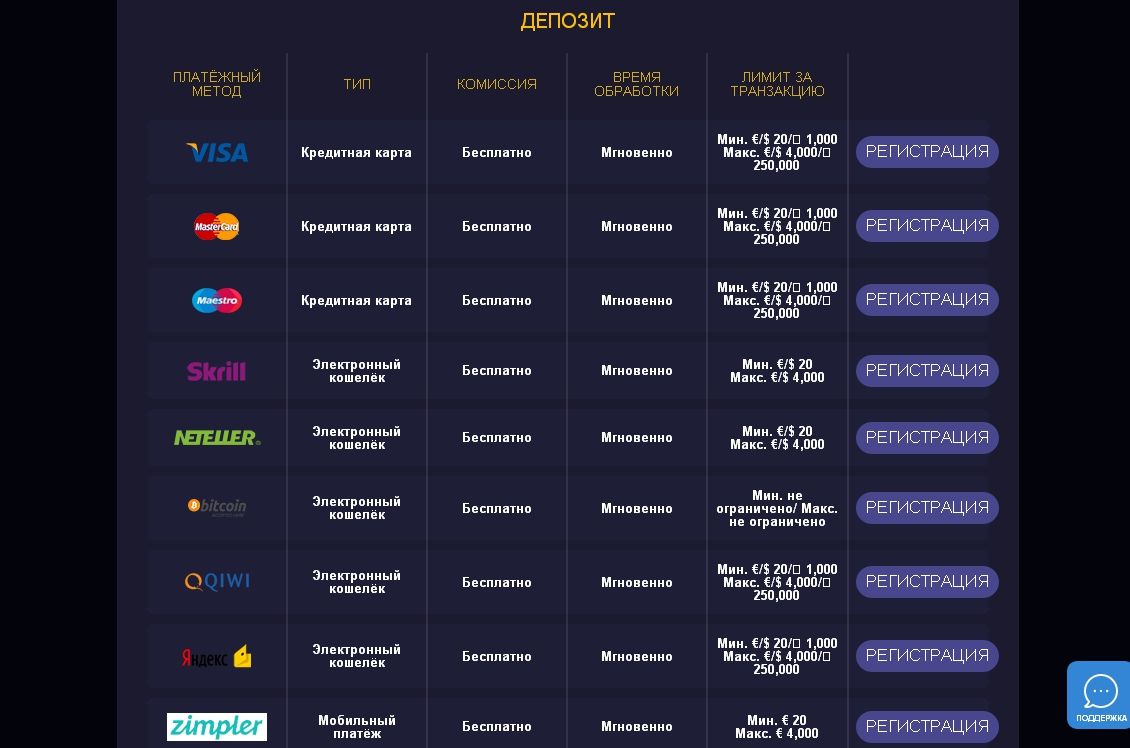Click the Visa payment logo
Image resolution: width=1130 pixels, height=748 pixels.
(217, 152)
